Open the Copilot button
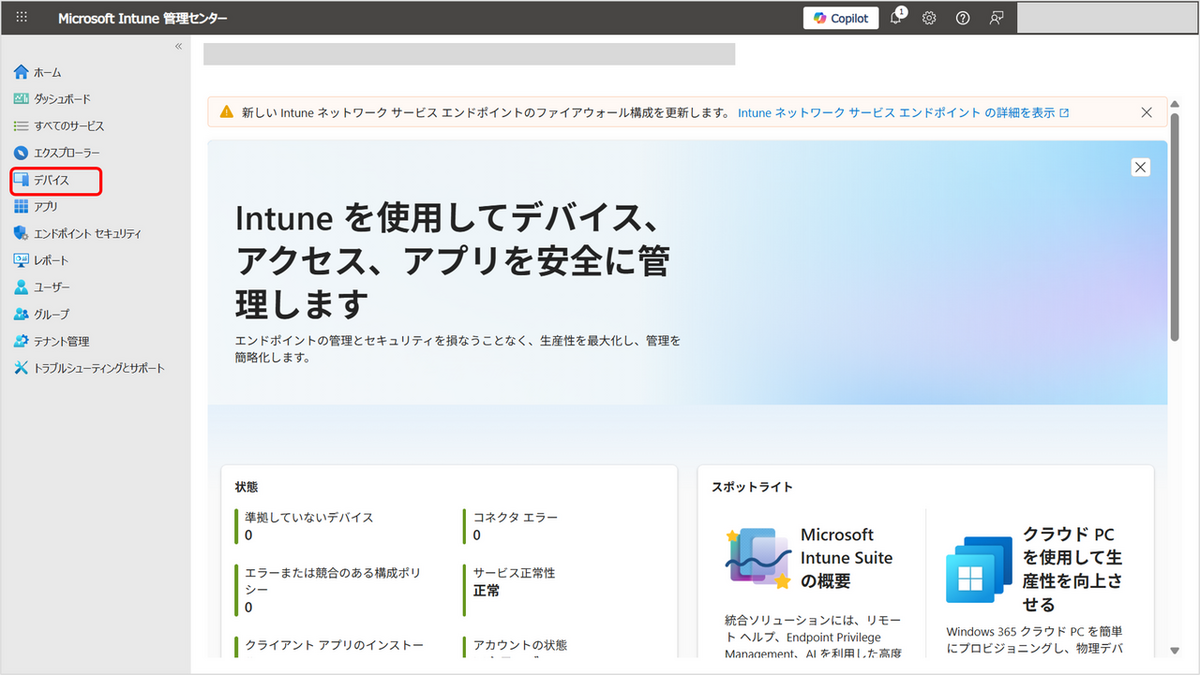The image size is (1200, 675). [x=840, y=18]
